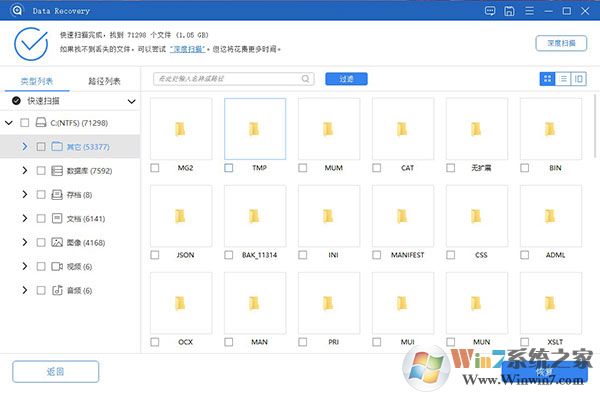Expand the video node with count 6
Screen dimensions: 600x394
25,266
